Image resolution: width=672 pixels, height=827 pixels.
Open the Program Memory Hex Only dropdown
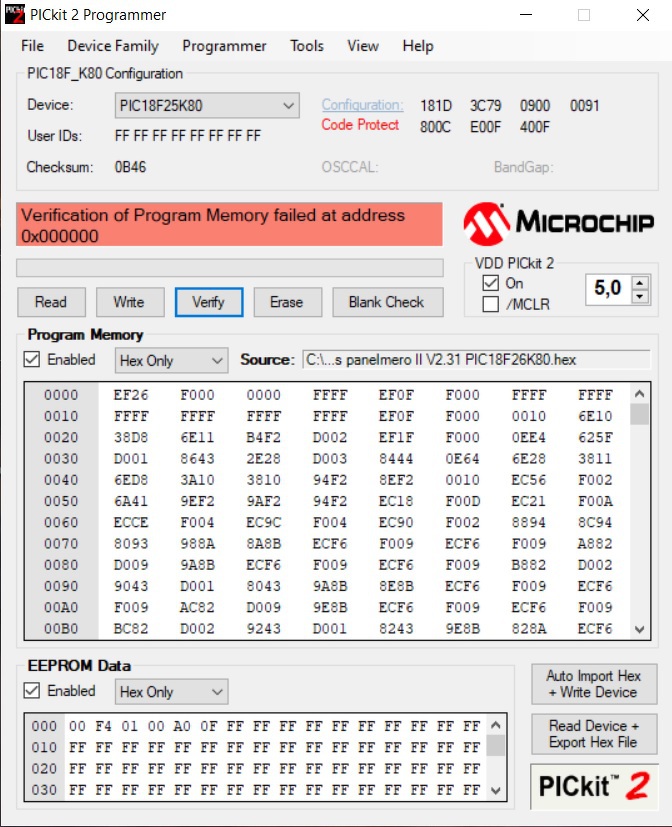tap(171, 361)
